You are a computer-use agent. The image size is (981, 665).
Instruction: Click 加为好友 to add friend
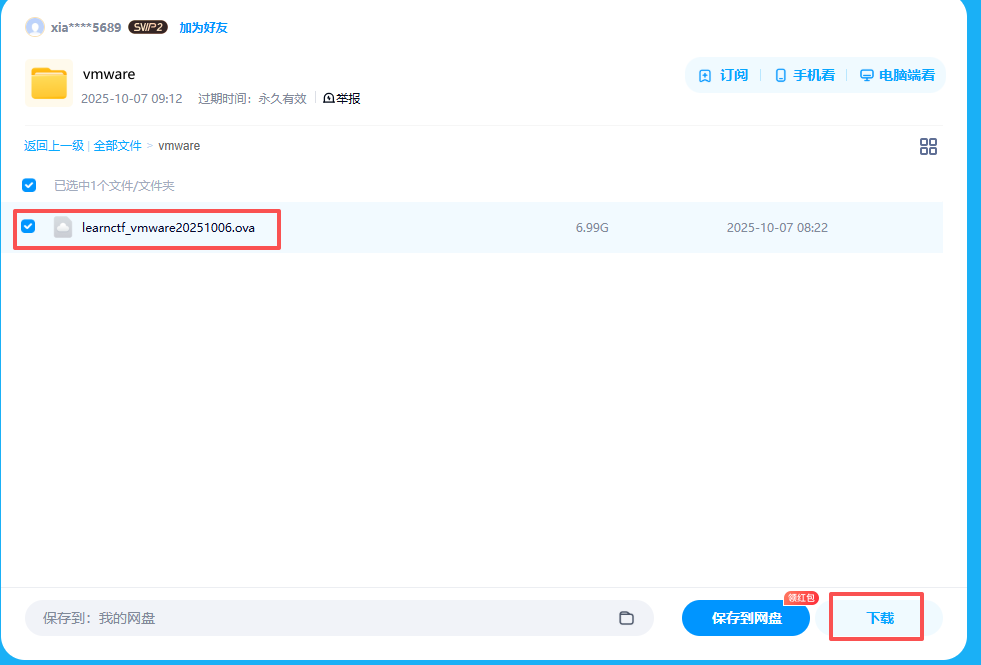[x=203, y=27]
